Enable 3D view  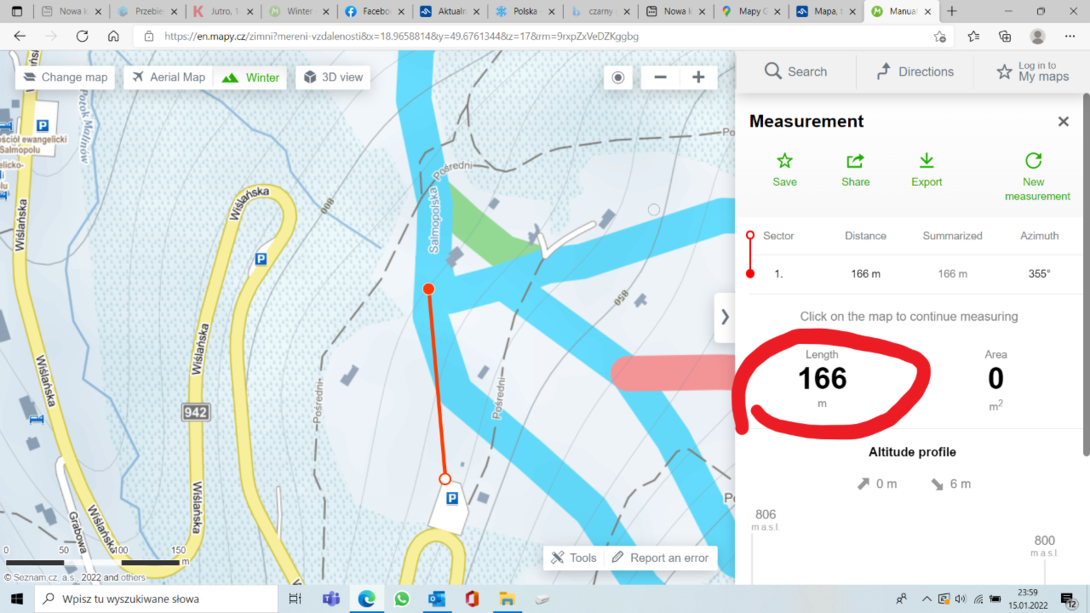(x=333, y=77)
